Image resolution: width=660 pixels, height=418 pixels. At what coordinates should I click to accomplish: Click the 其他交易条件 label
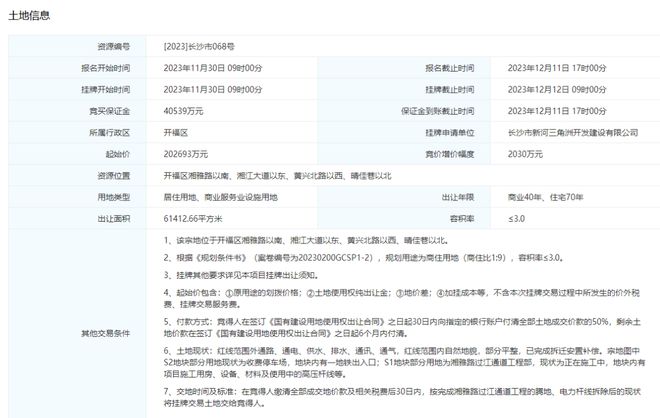pos(106,333)
